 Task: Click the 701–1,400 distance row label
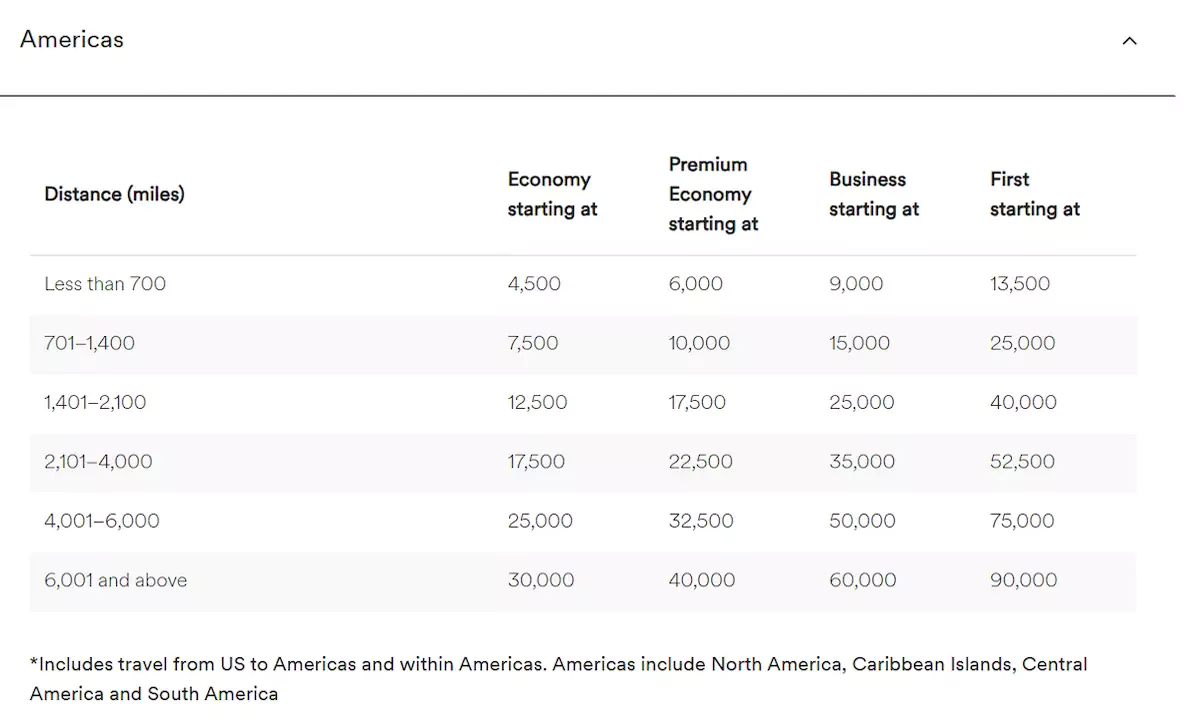point(89,343)
